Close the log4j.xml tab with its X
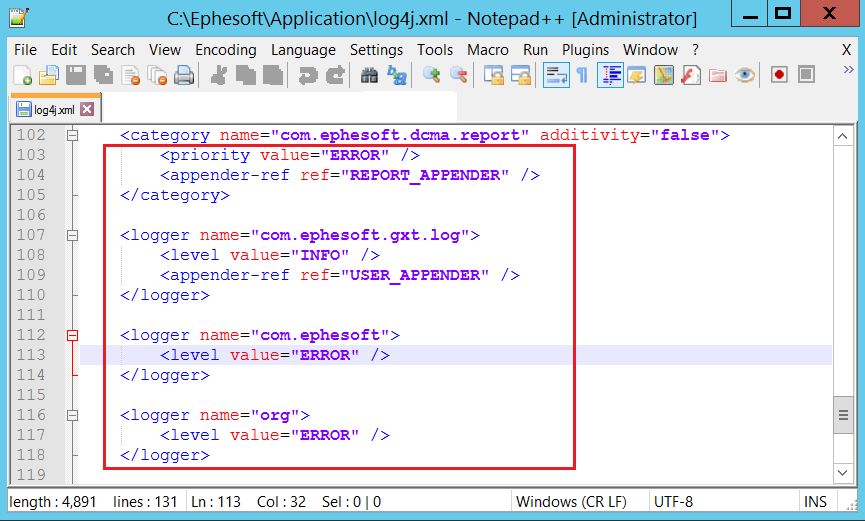The width and height of the screenshot is (865, 521). tap(87, 109)
